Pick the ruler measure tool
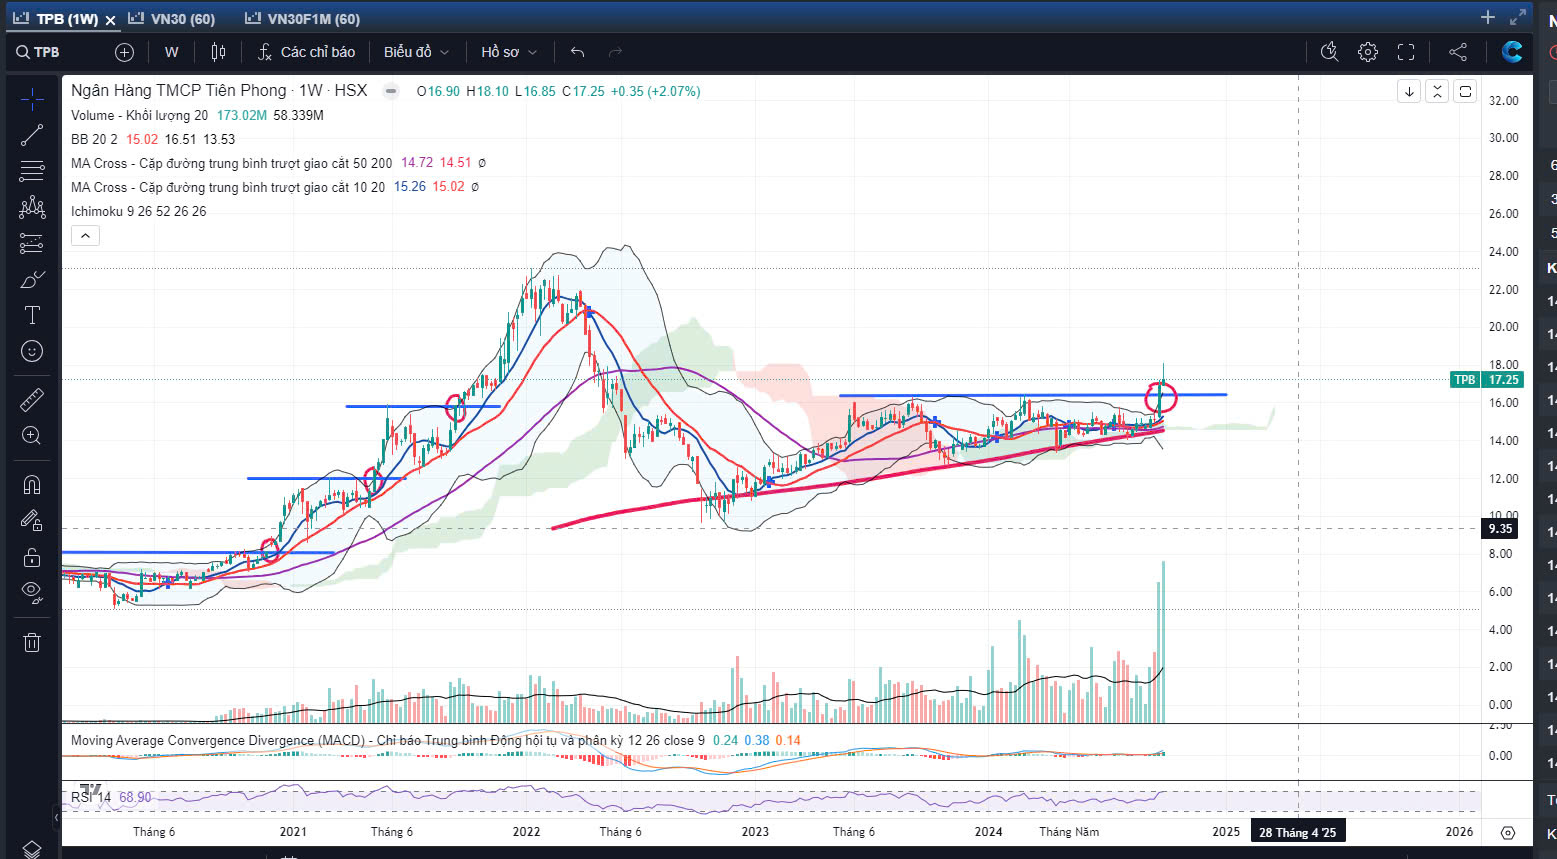 click(x=32, y=400)
